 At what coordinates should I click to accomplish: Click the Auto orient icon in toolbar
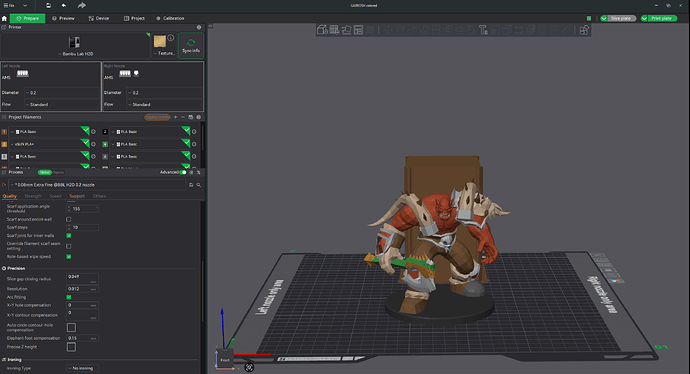[346, 30]
